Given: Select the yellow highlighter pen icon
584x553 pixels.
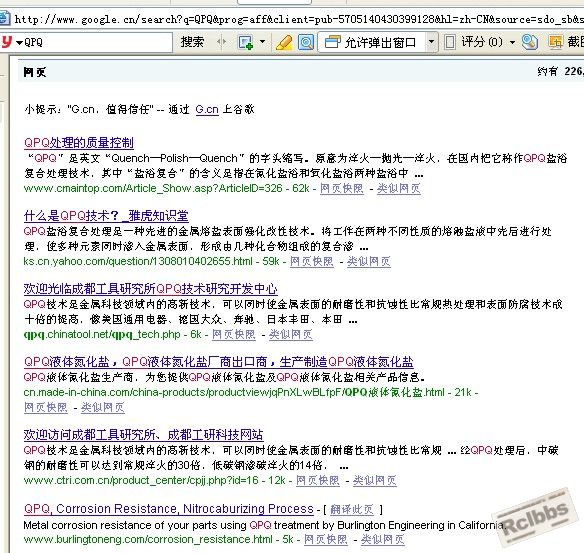Looking at the screenshot, I should [x=284, y=42].
